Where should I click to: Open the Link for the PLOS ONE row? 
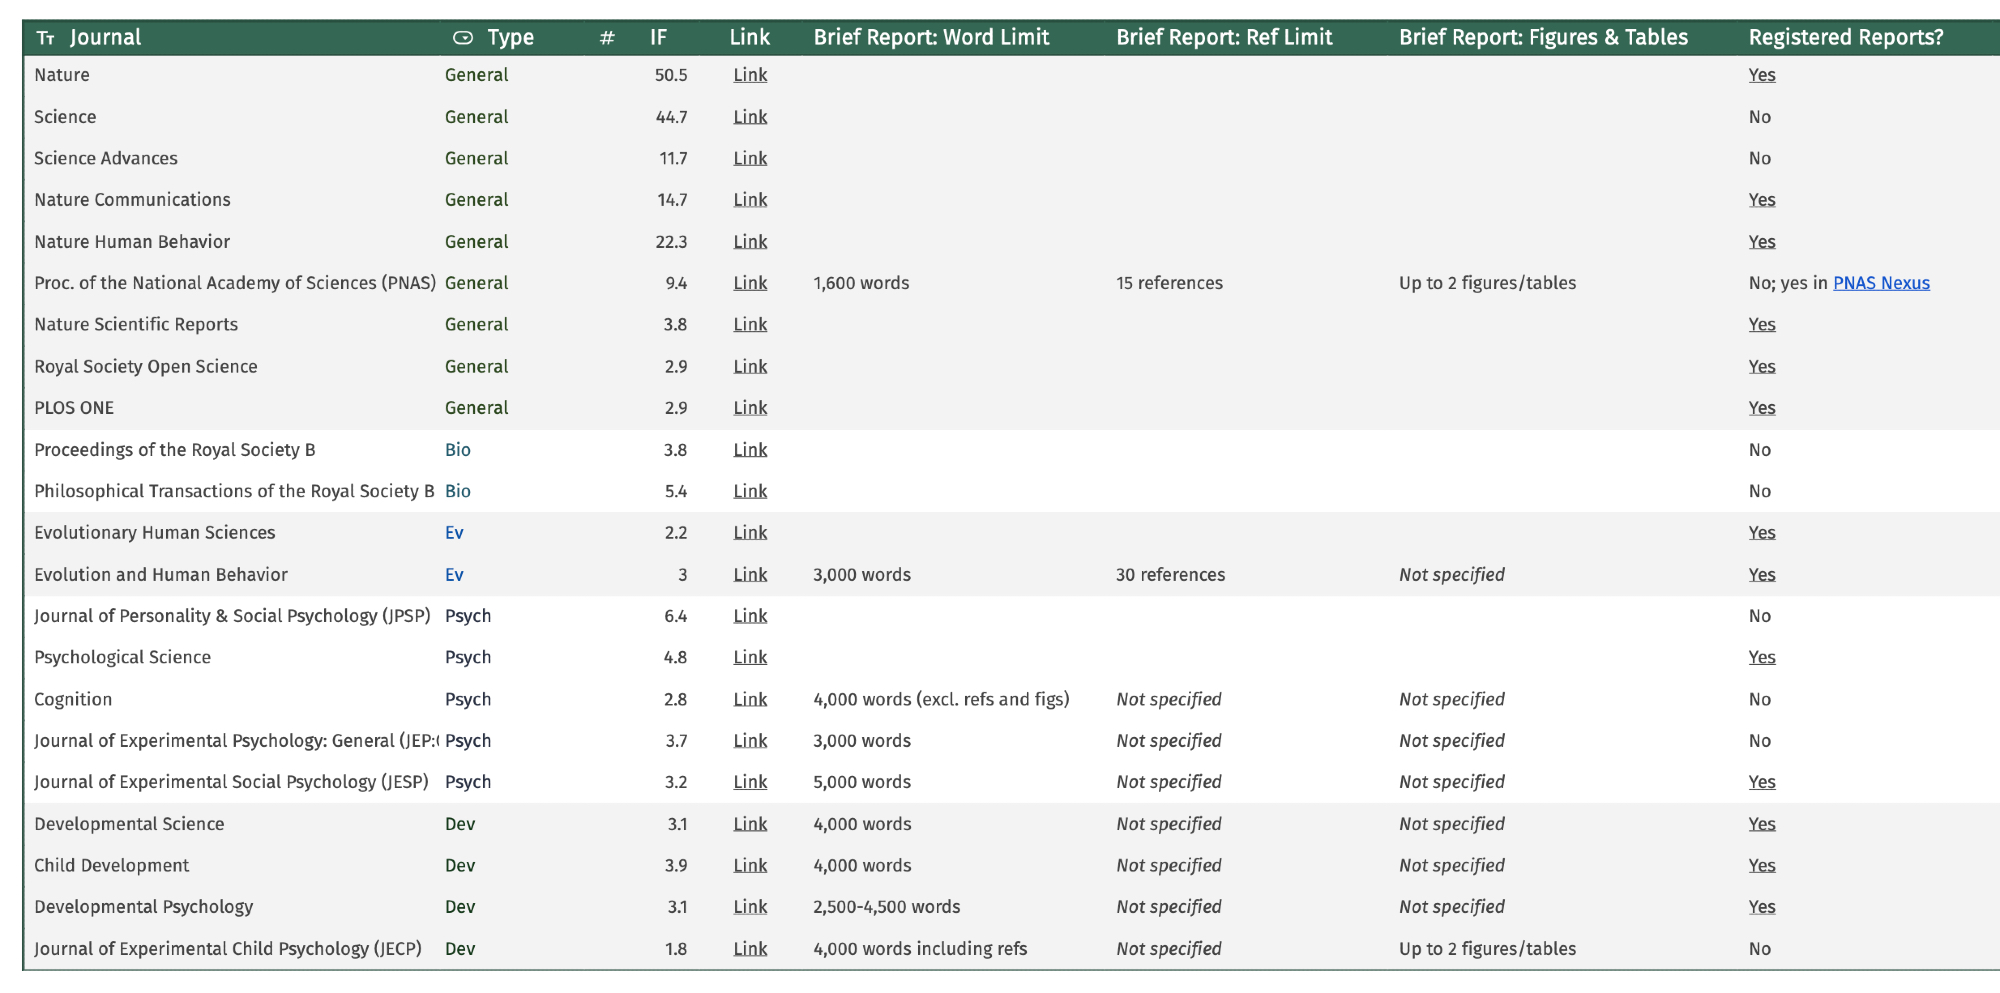(750, 408)
